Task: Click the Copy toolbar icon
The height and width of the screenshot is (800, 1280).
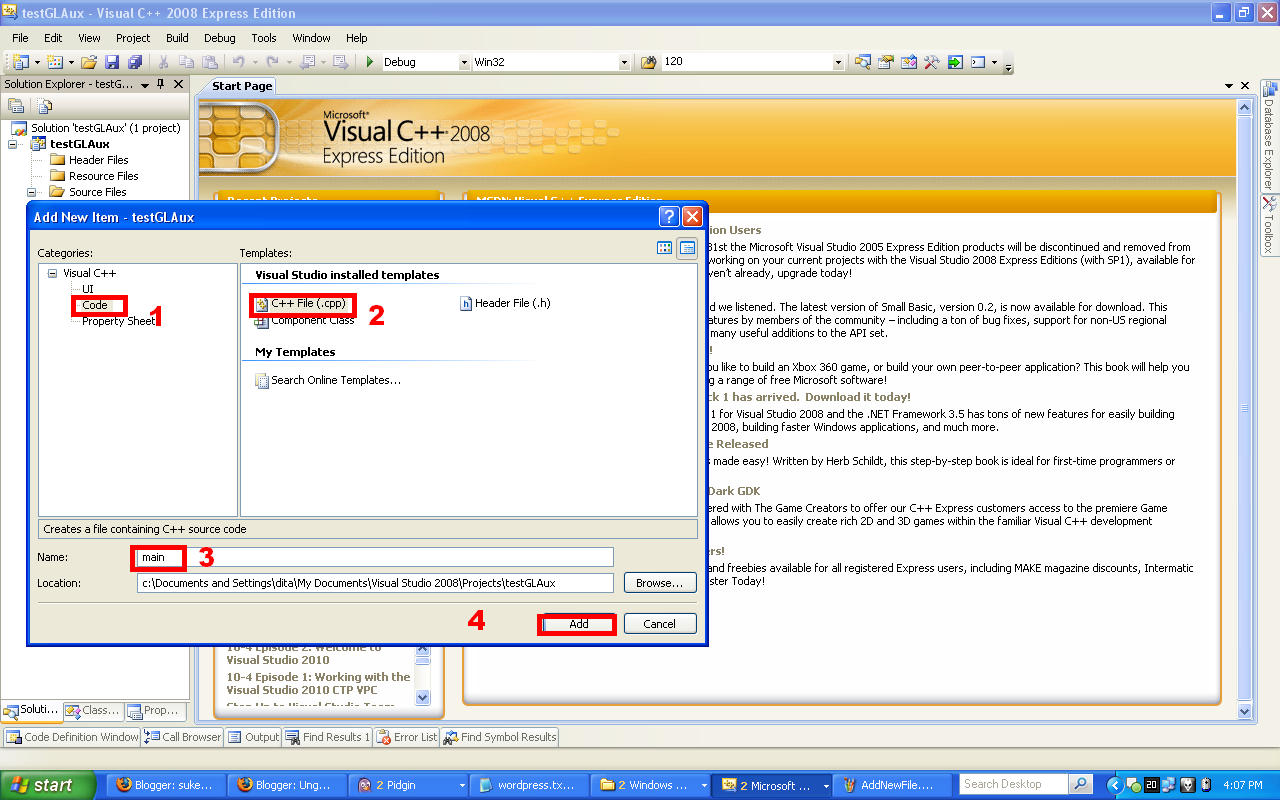Action: 187,62
